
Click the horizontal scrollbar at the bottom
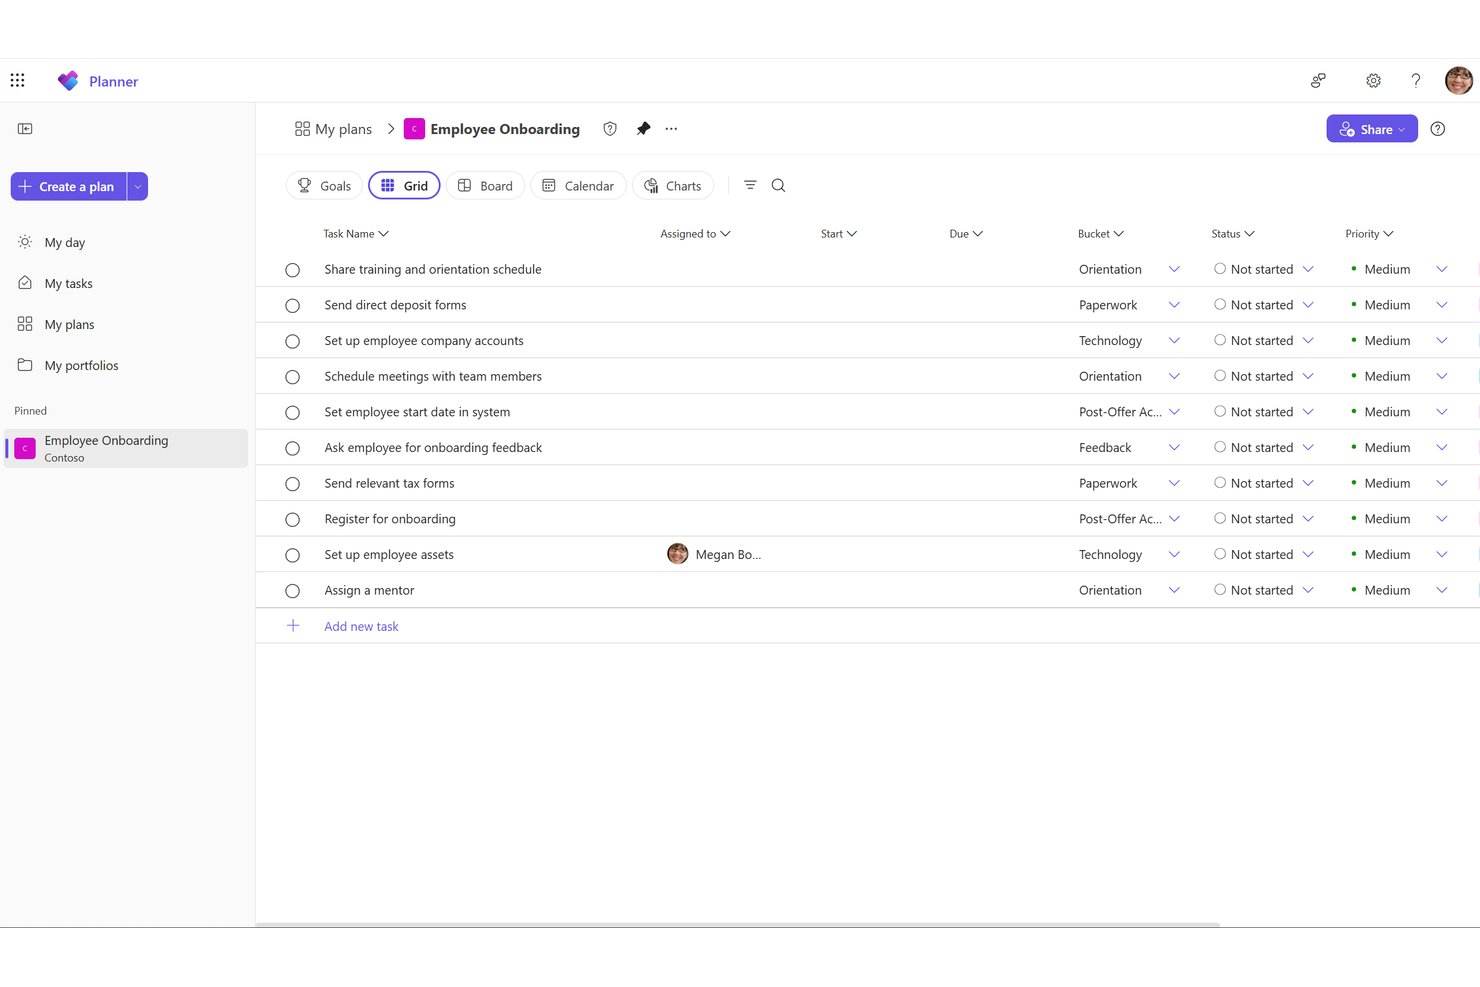coord(738,925)
